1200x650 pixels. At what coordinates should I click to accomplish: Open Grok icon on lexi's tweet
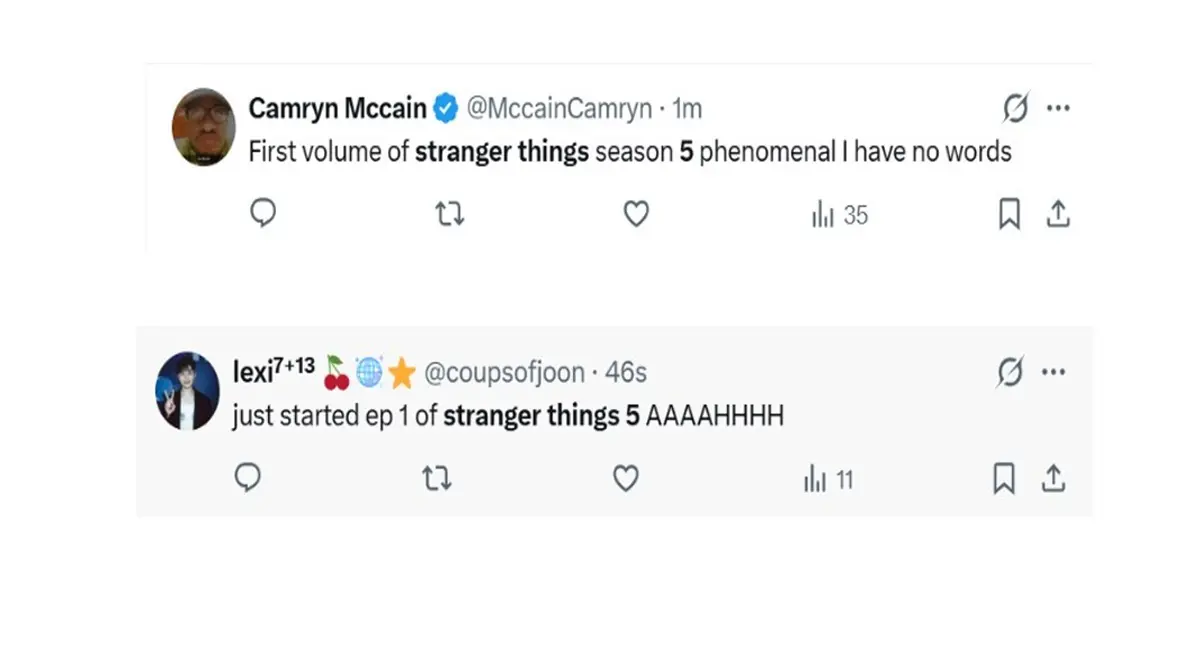point(1010,373)
